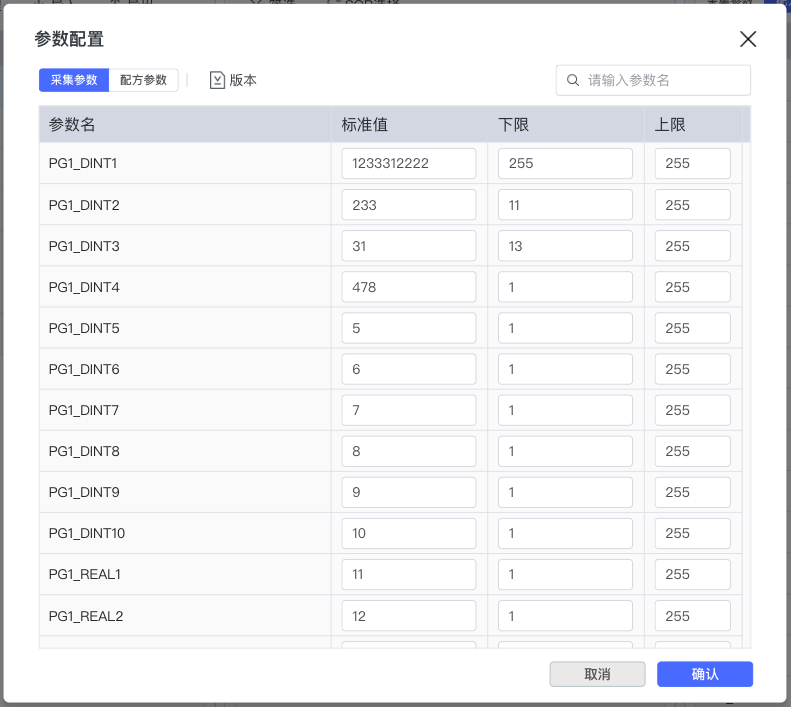The width and height of the screenshot is (791, 707).
Task: Click the PG1_REAL2 下限 input field
Action: point(565,616)
